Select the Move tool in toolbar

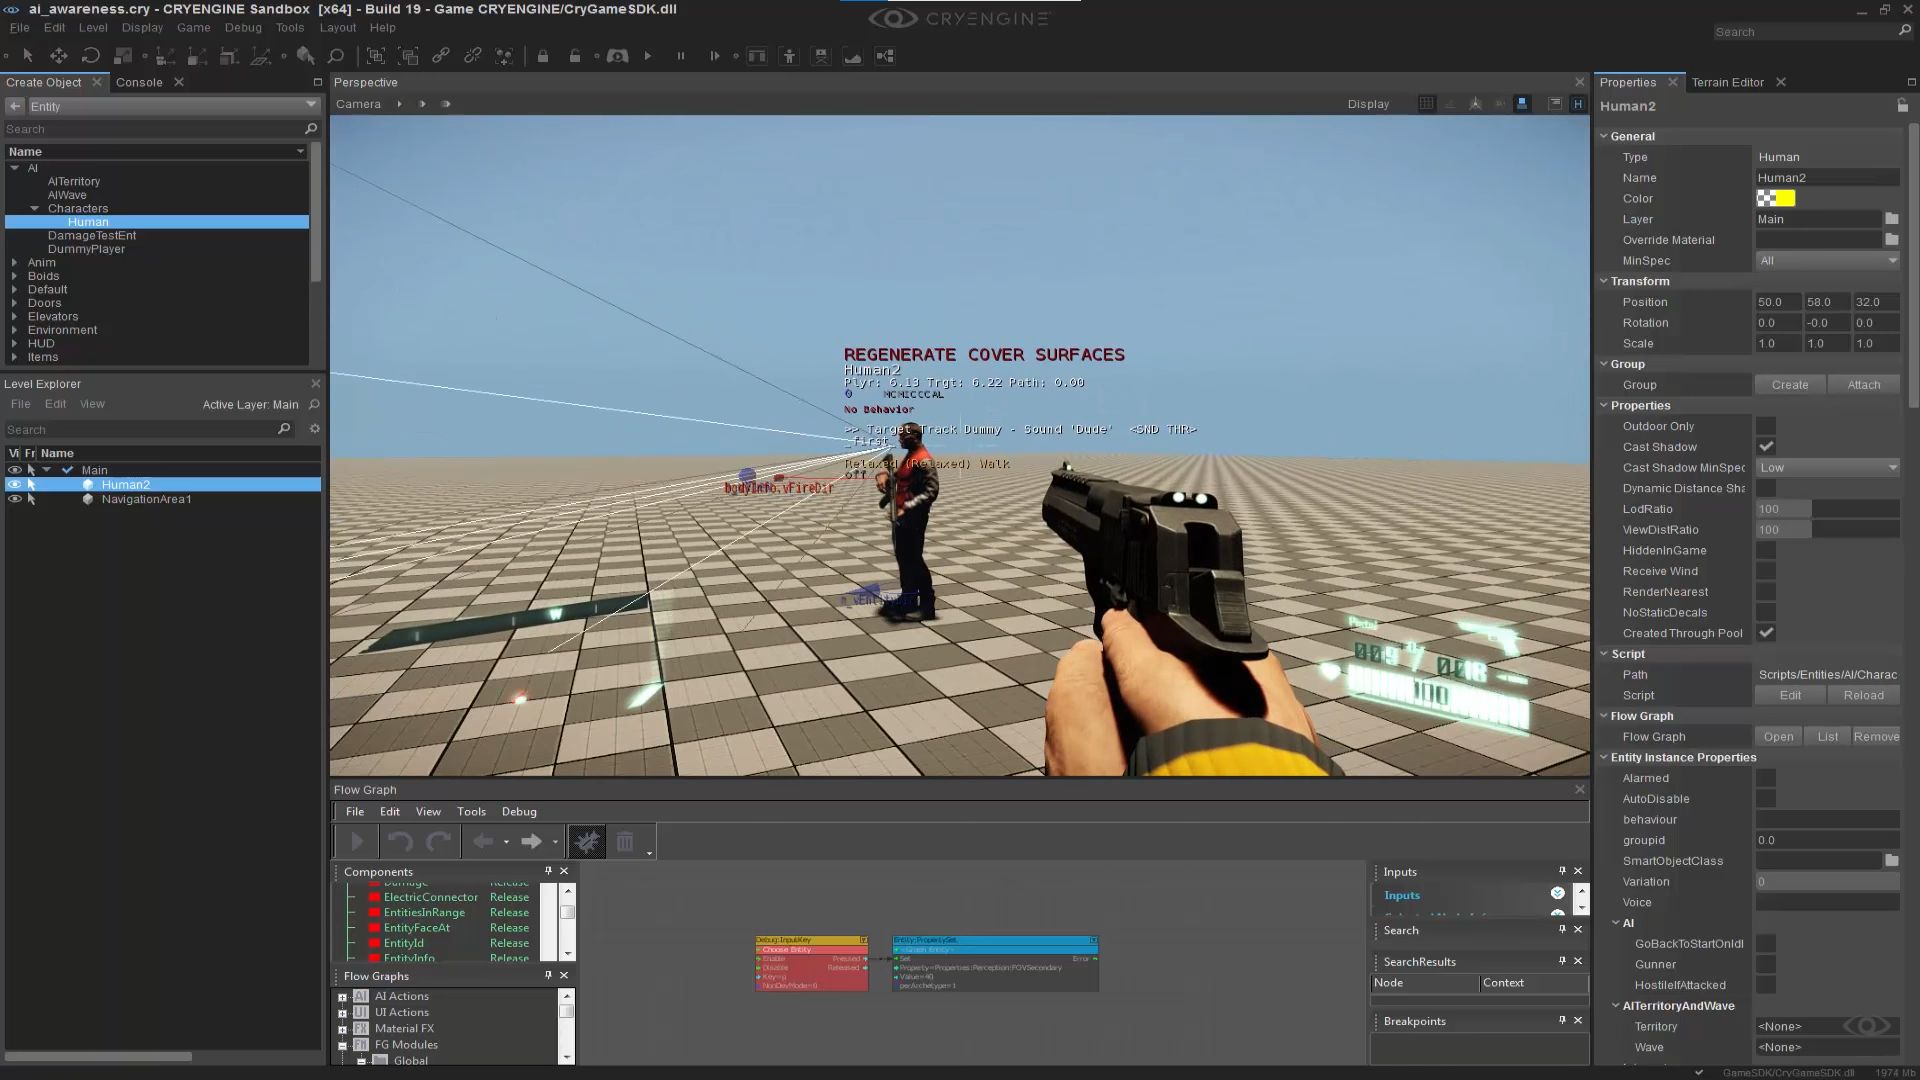(x=59, y=56)
